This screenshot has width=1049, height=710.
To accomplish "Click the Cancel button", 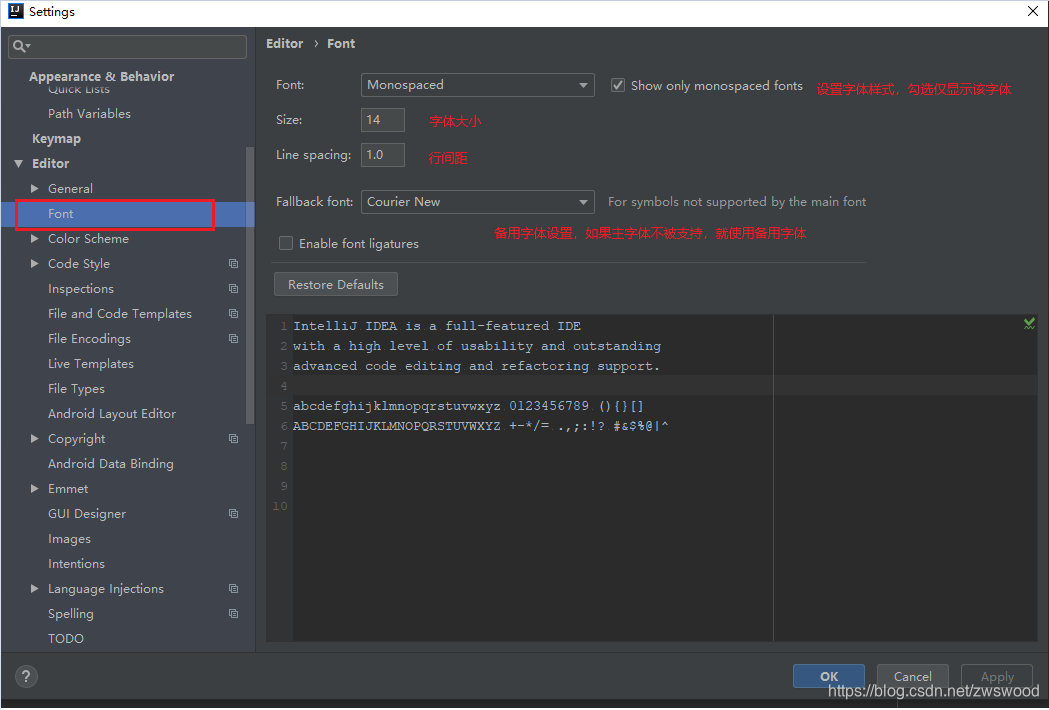I will [913, 676].
